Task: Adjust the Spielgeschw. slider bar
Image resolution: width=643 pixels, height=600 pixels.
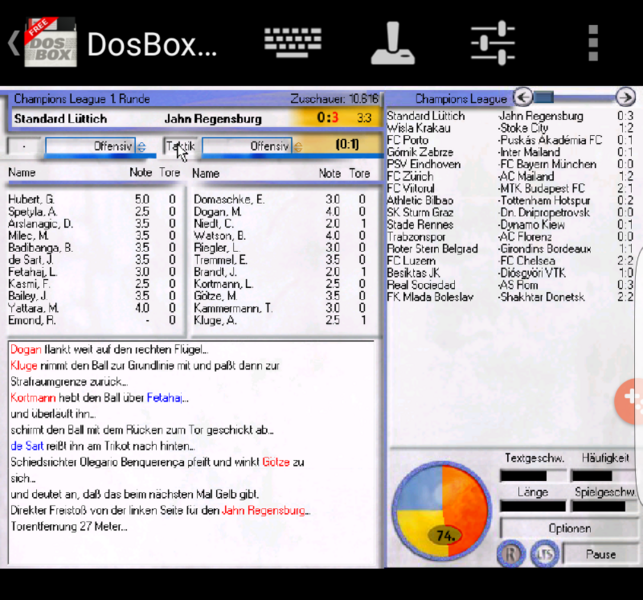Action: (603, 506)
